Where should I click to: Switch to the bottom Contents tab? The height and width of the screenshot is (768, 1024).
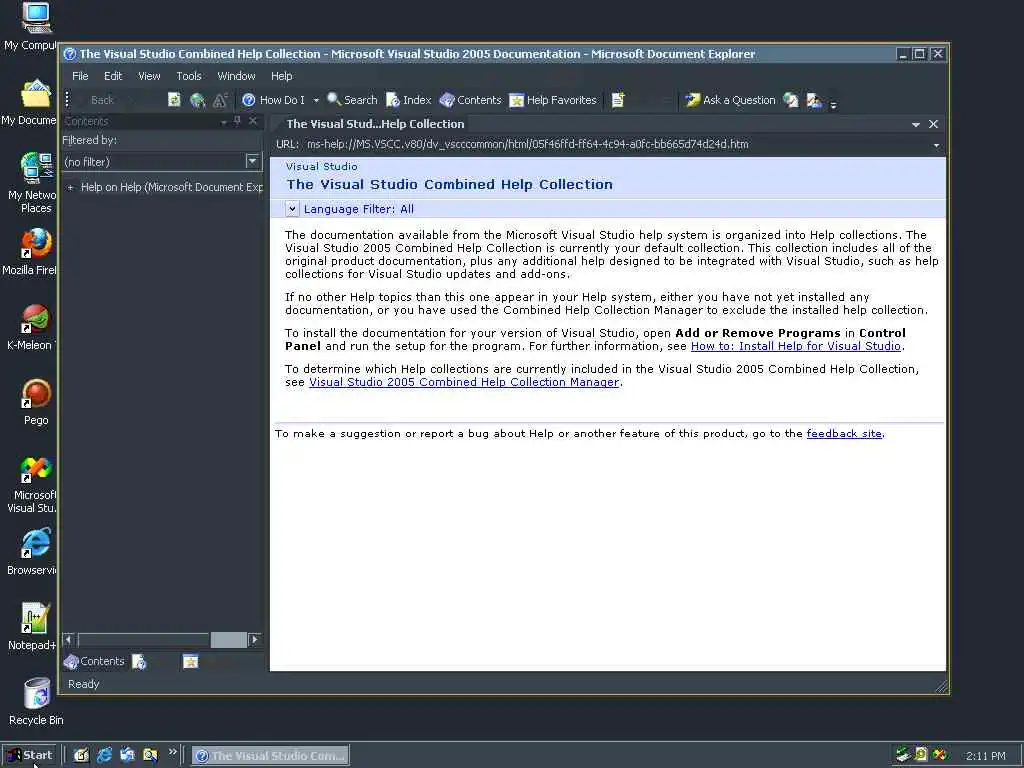(94, 662)
